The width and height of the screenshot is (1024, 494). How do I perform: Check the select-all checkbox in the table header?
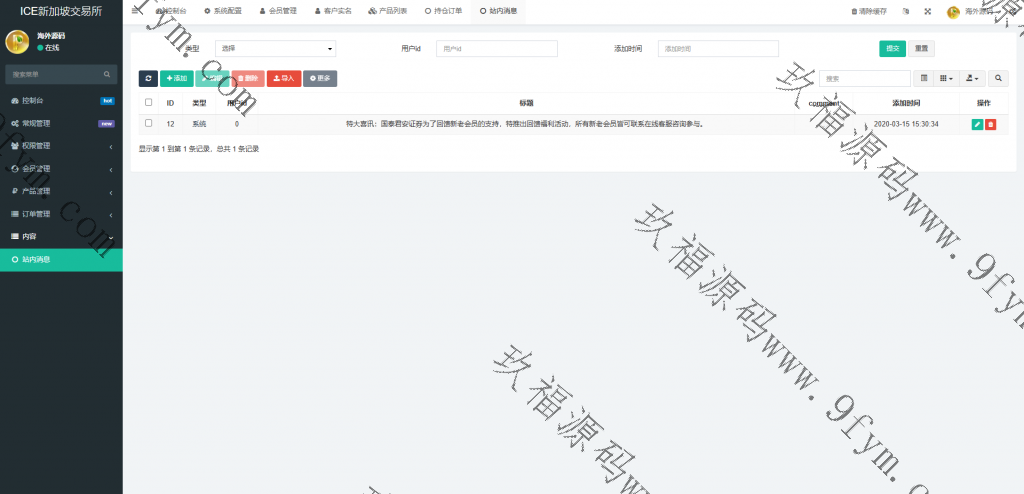coord(149,103)
